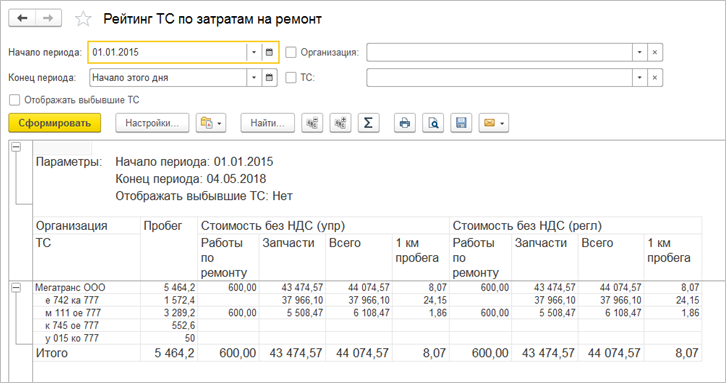Open the calendar for Конец периода
Image resolution: width=726 pixels, height=383 pixels.
(x=269, y=78)
